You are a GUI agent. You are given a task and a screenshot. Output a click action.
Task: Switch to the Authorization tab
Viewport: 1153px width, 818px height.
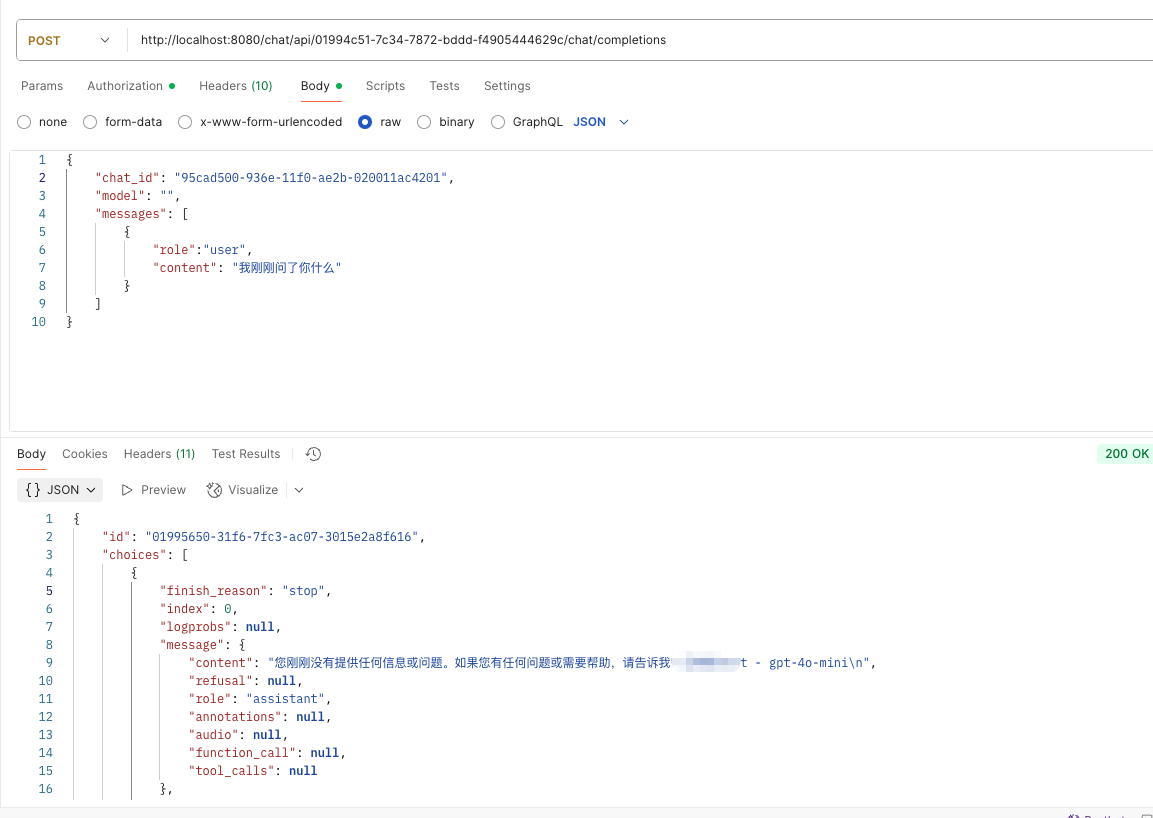pos(131,86)
